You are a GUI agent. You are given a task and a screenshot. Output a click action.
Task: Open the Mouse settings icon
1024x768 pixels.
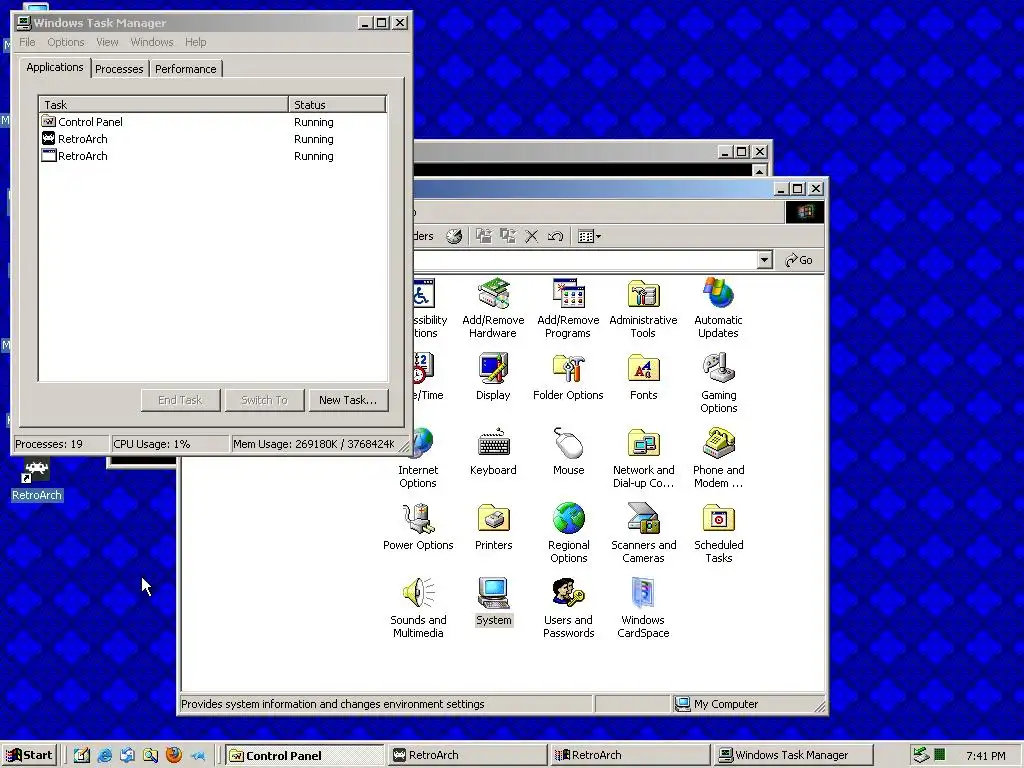click(568, 452)
